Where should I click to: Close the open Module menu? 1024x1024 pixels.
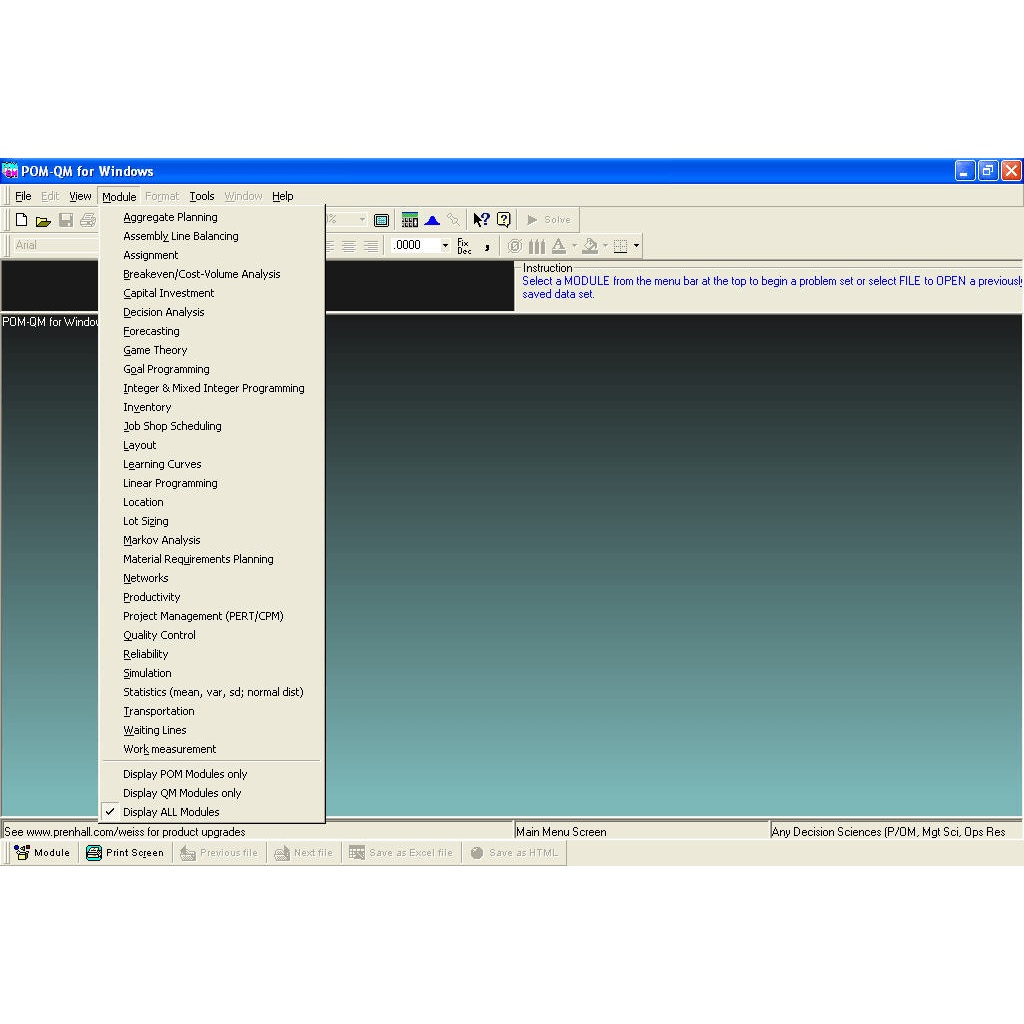pos(119,197)
